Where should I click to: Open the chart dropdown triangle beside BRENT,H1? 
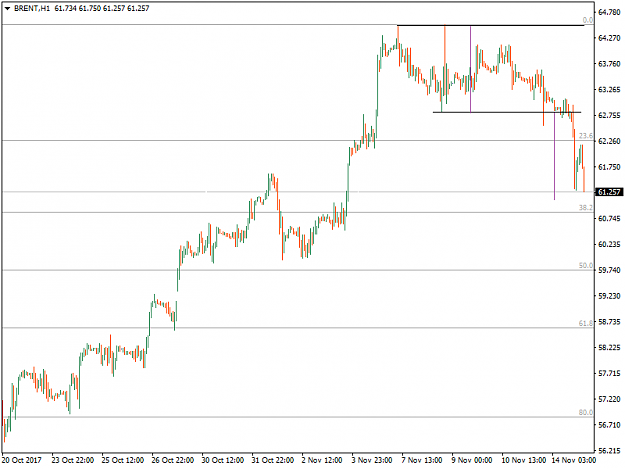click(x=7, y=8)
